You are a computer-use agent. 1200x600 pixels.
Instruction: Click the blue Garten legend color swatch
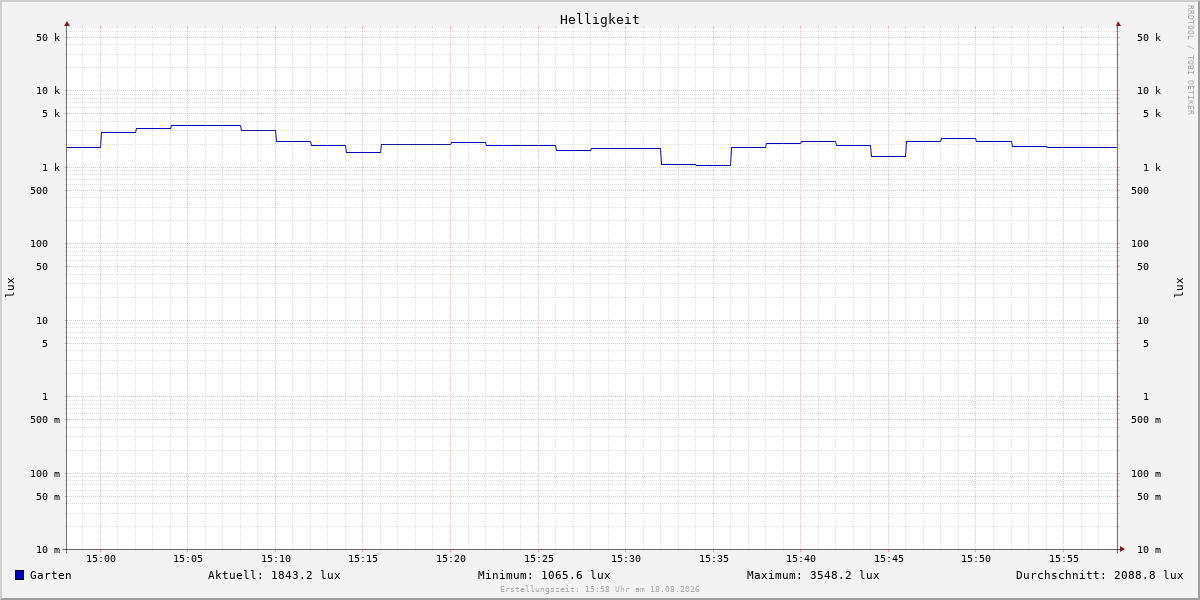point(19,575)
